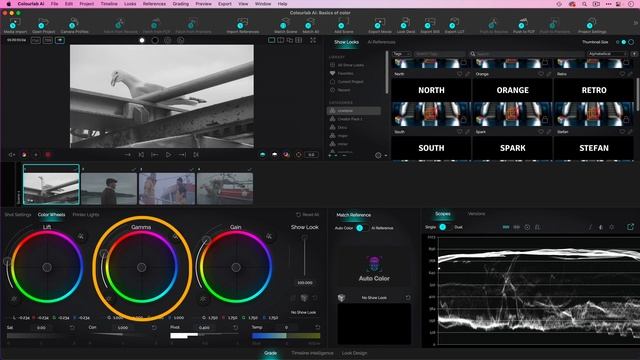
Task: Click the Gamma wheel center point
Action: (142, 267)
